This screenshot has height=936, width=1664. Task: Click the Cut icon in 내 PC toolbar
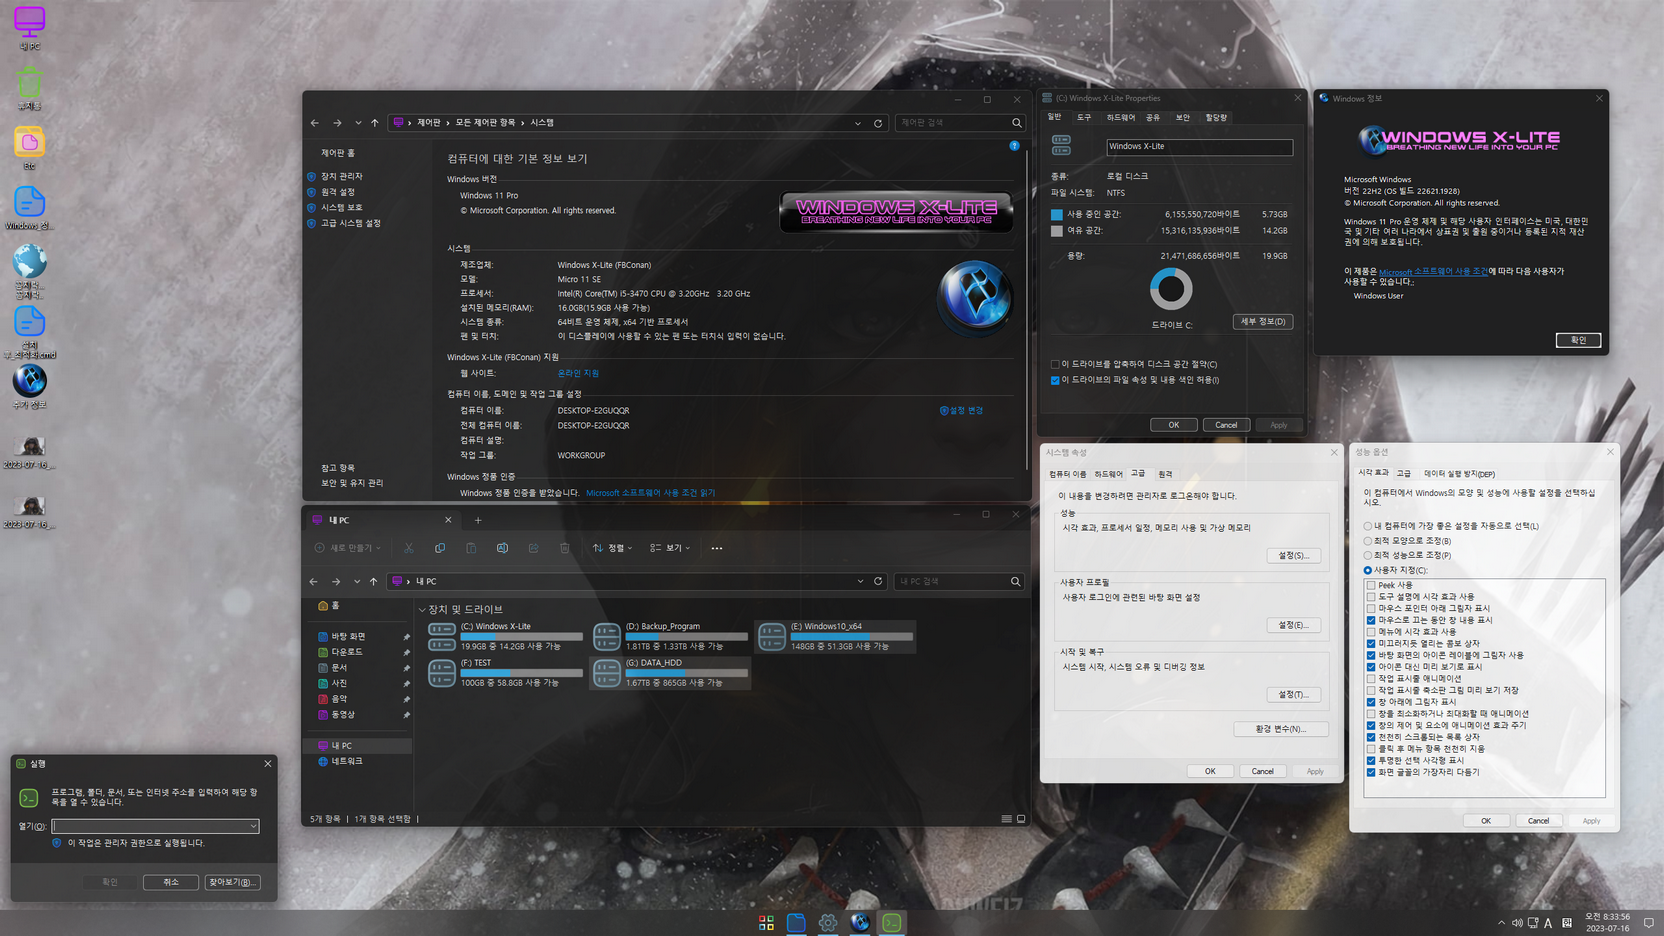coord(409,548)
